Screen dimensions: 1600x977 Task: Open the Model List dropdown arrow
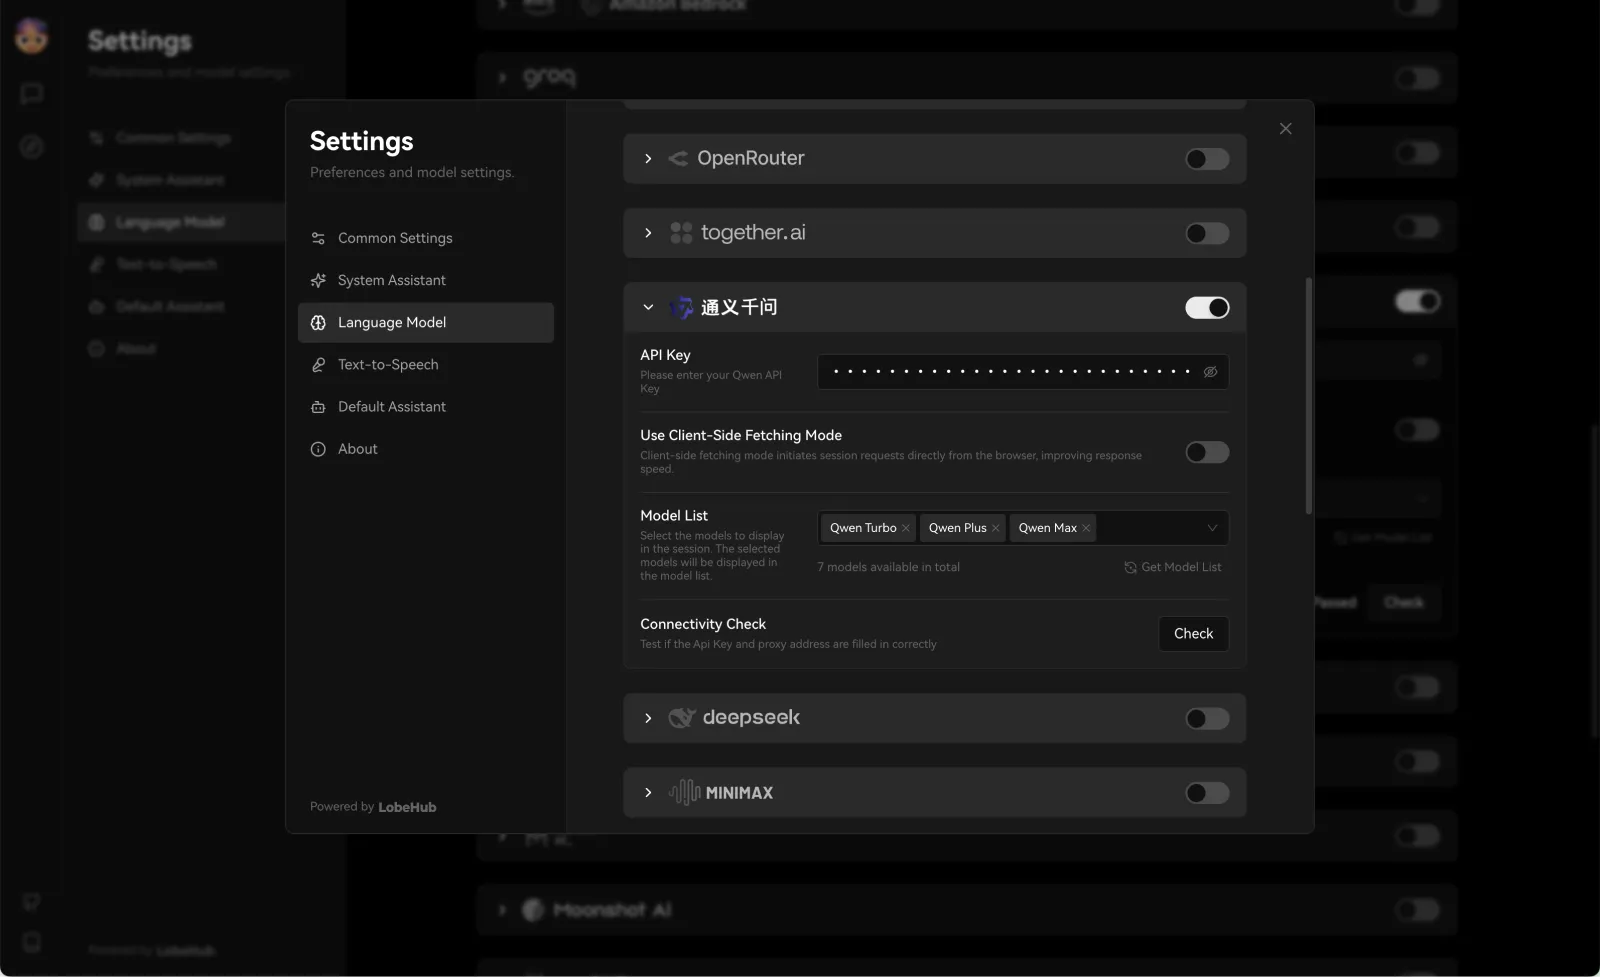click(x=1212, y=528)
